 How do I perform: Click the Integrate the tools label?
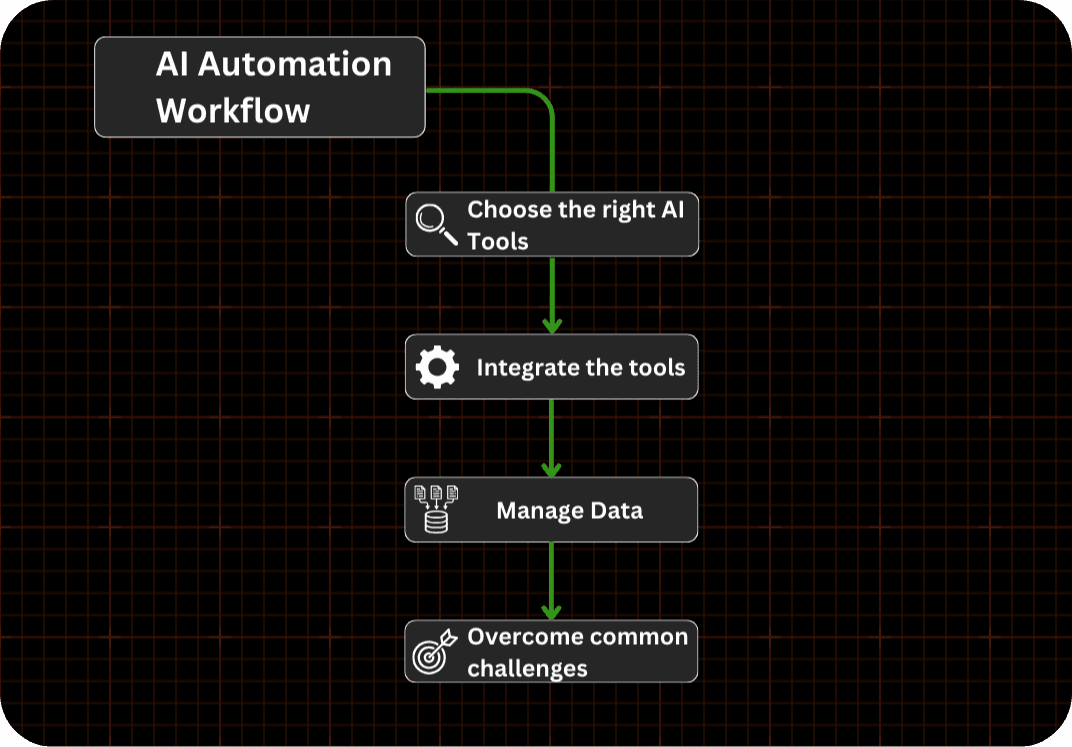click(x=580, y=368)
